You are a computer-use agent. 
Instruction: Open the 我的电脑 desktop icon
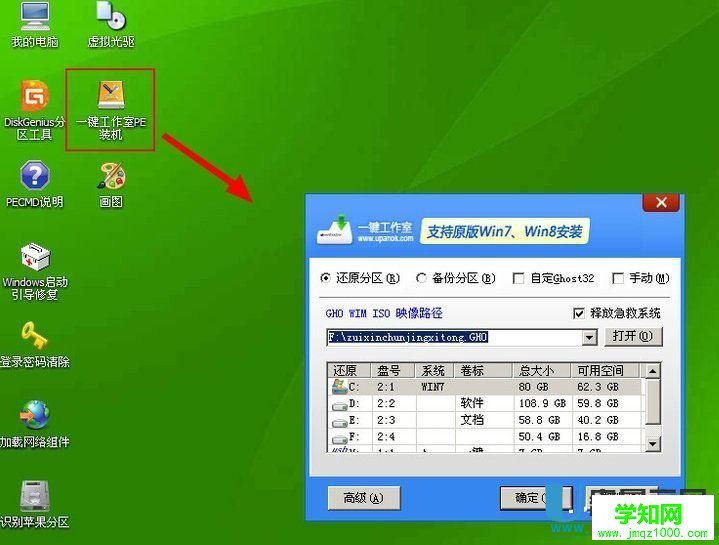[35, 24]
